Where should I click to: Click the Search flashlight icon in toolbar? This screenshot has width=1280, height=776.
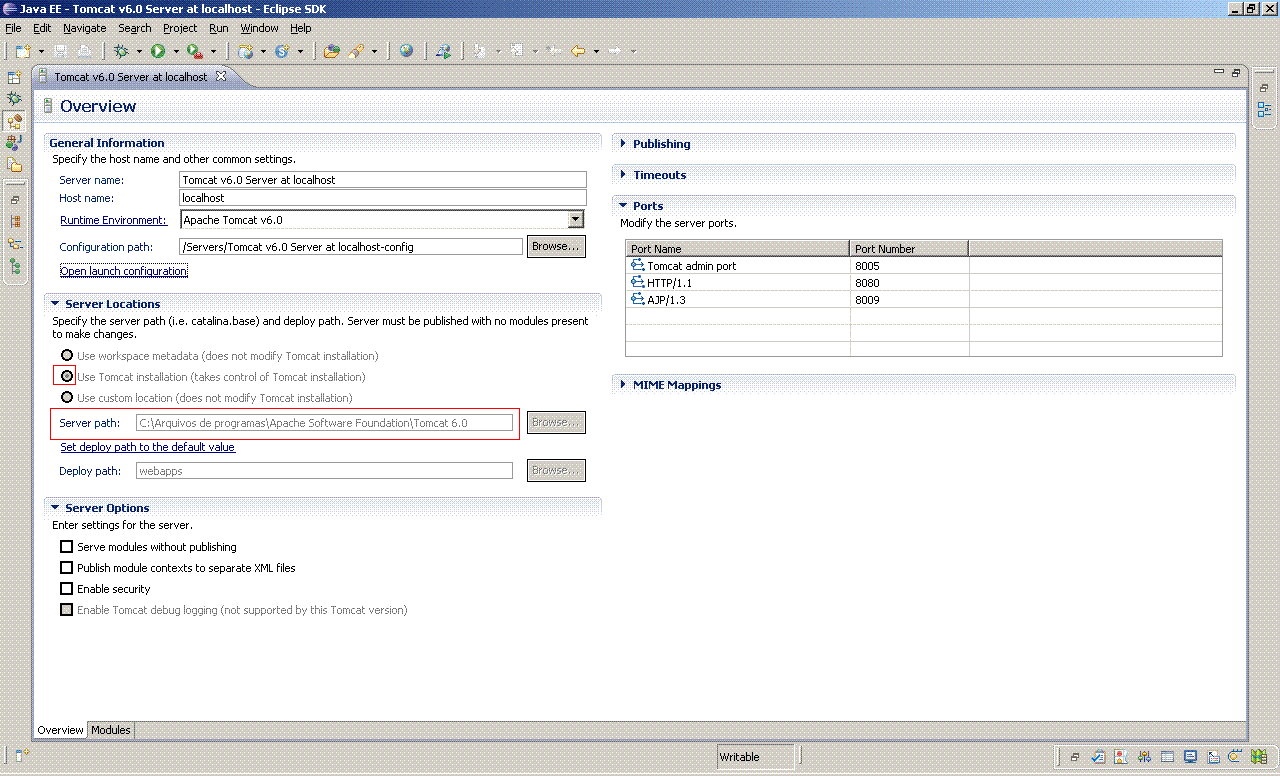[356, 50]
